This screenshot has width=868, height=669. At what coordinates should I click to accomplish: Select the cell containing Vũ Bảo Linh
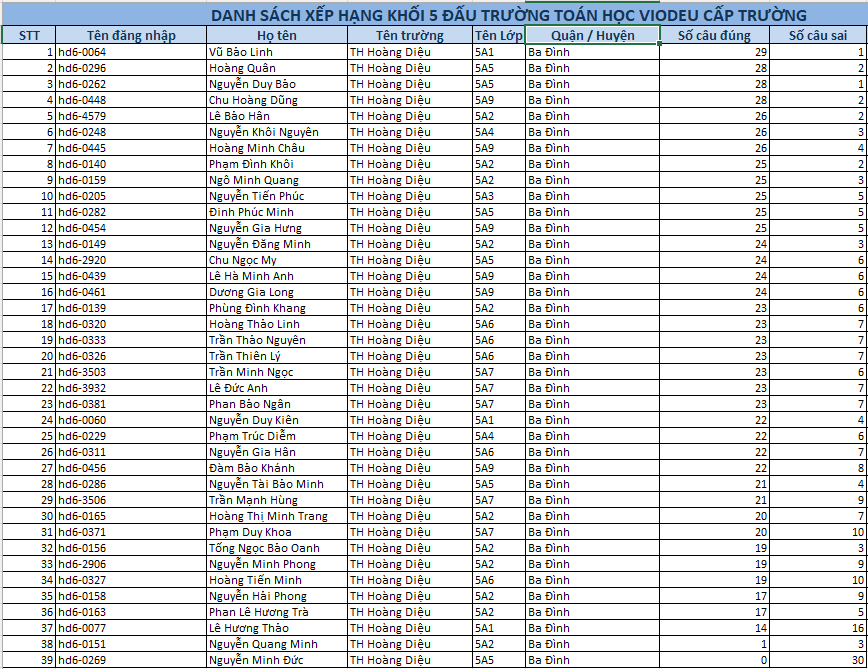point(275,52)
